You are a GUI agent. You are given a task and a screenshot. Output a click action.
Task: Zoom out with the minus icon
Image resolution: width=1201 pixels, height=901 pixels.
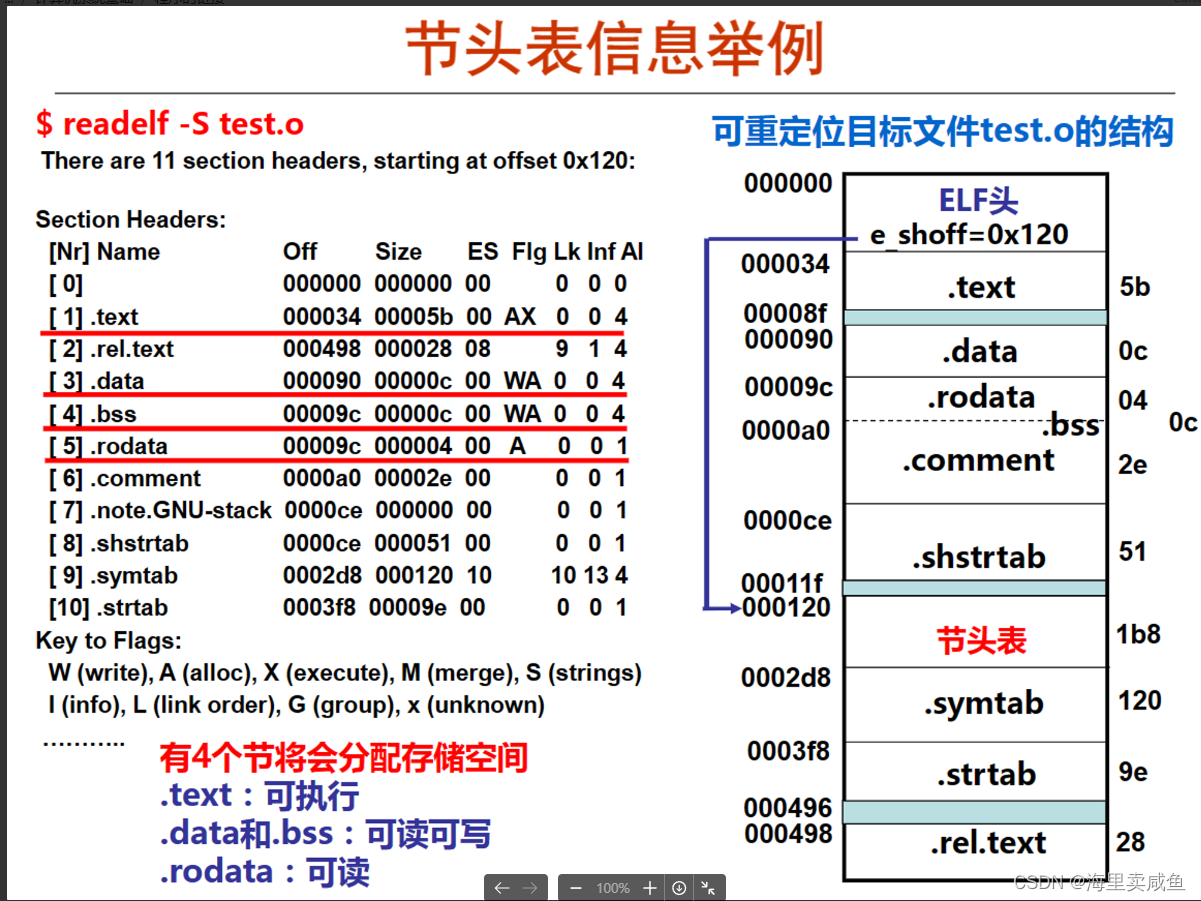(575, 888)
